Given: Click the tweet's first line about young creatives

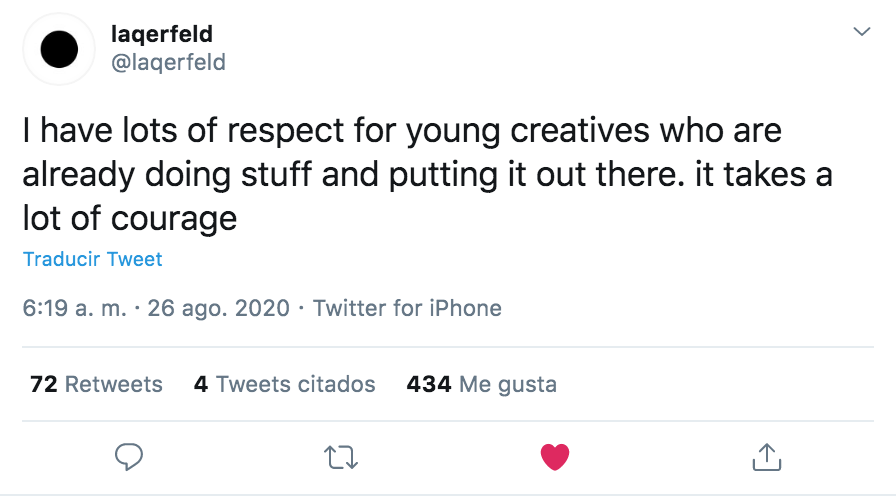Looking at the screenshot, I should pyautogui.click(x=402, y=131).
